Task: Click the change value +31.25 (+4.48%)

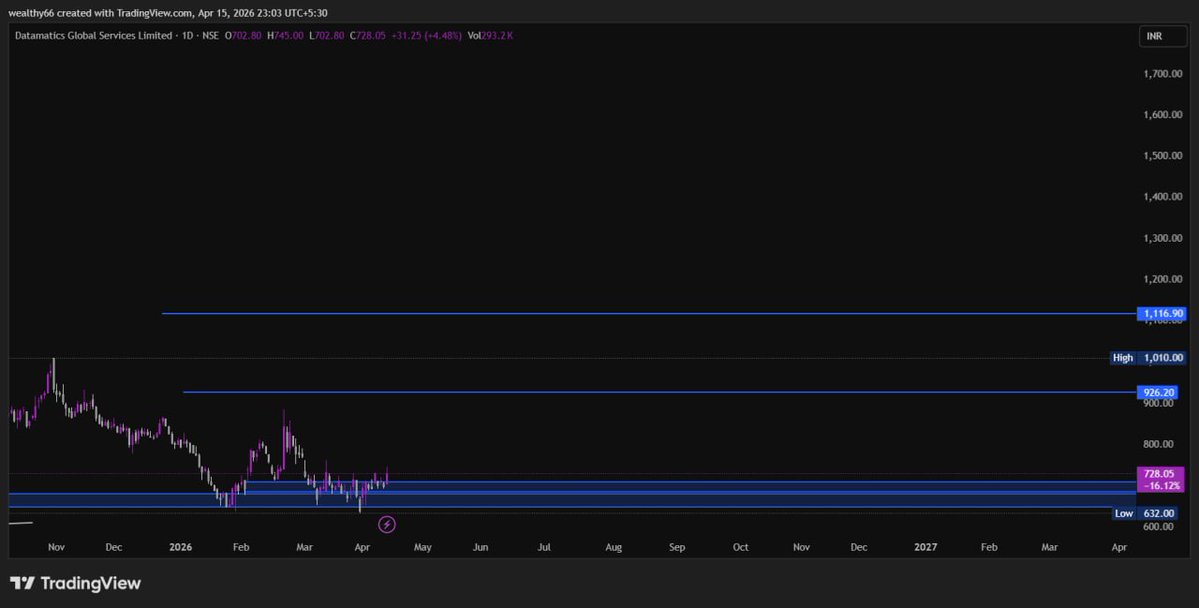Action: pyautogui.click(x=427, y=36)
